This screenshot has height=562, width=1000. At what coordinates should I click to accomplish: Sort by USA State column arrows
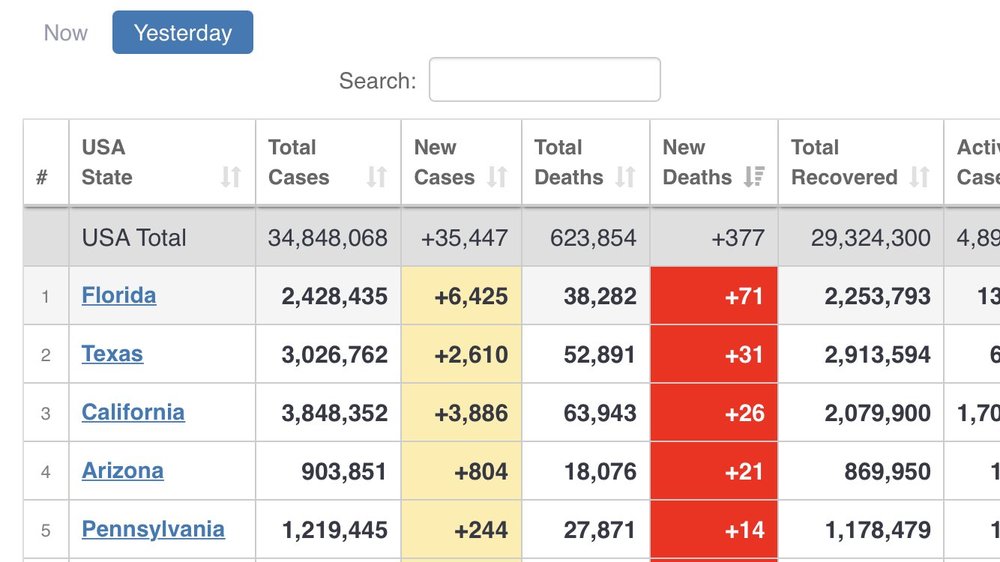(231, 177)
